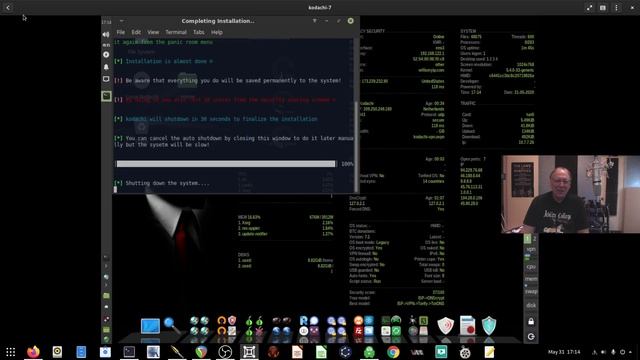Image resolution: width=640 pixels, height=360 pixels.
Task: Open the teal shield dock icon
Action: (x=489, y=326)
